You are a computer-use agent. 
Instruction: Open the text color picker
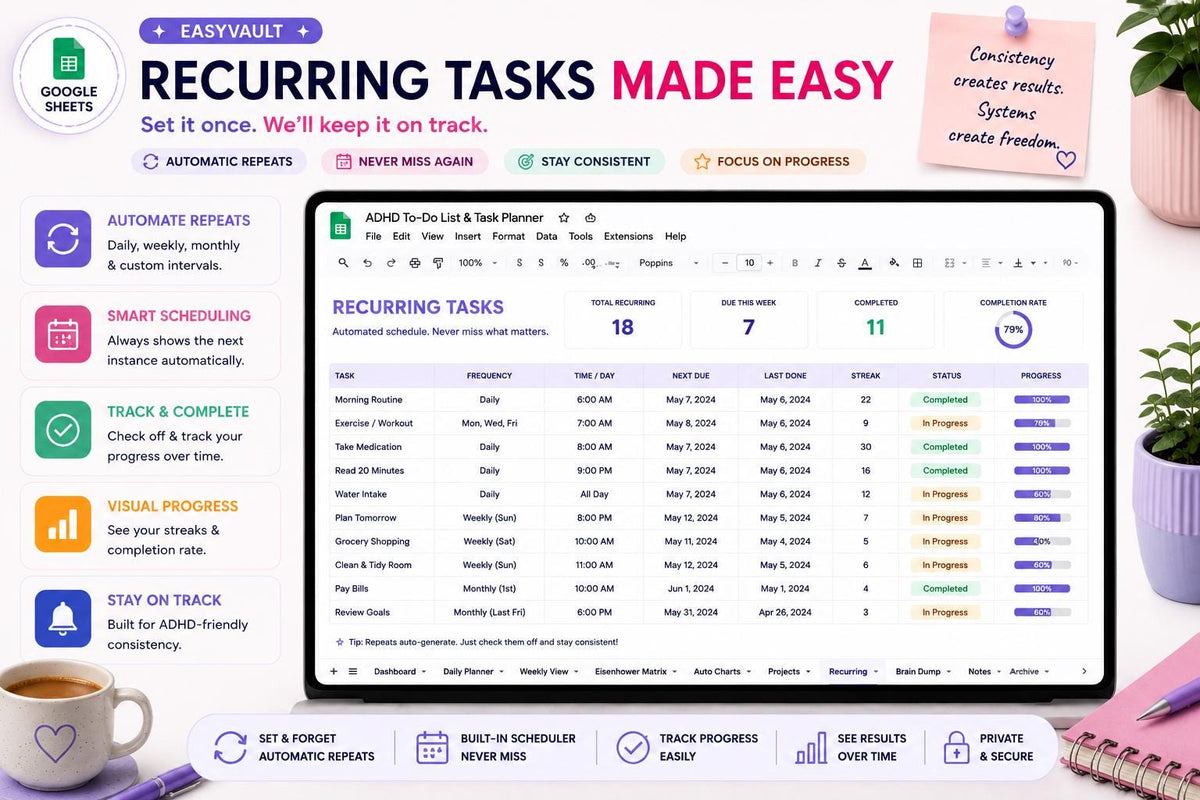(865, 263)
